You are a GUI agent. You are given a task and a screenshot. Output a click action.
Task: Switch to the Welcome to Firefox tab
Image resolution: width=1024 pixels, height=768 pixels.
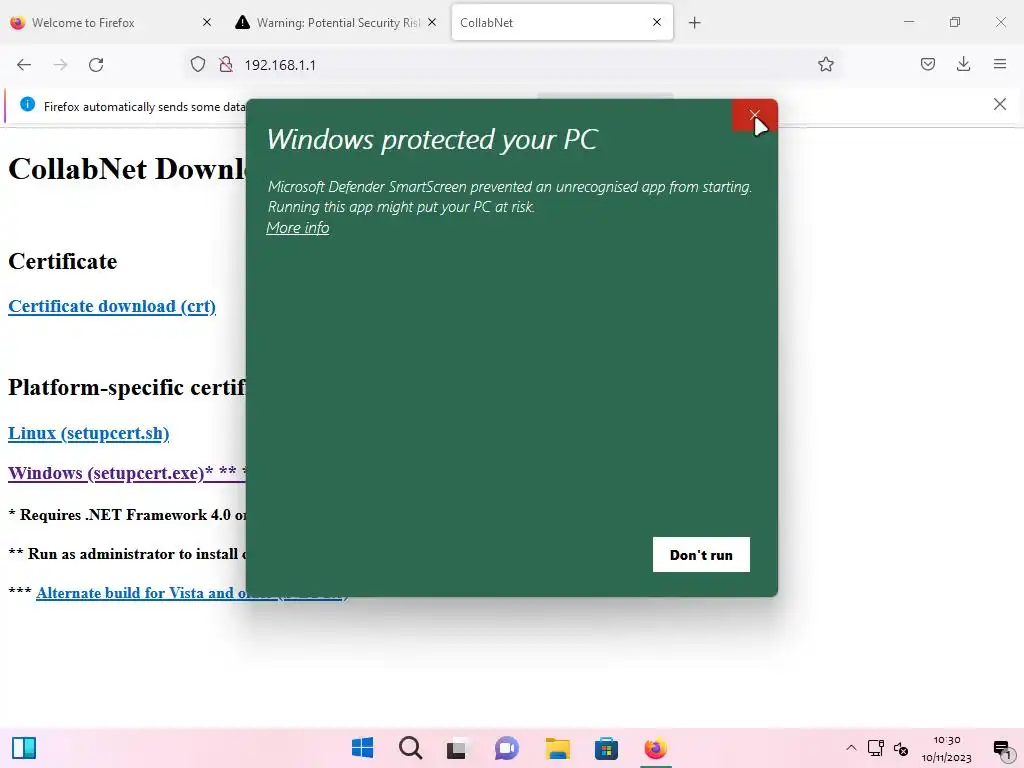point(111,22)
